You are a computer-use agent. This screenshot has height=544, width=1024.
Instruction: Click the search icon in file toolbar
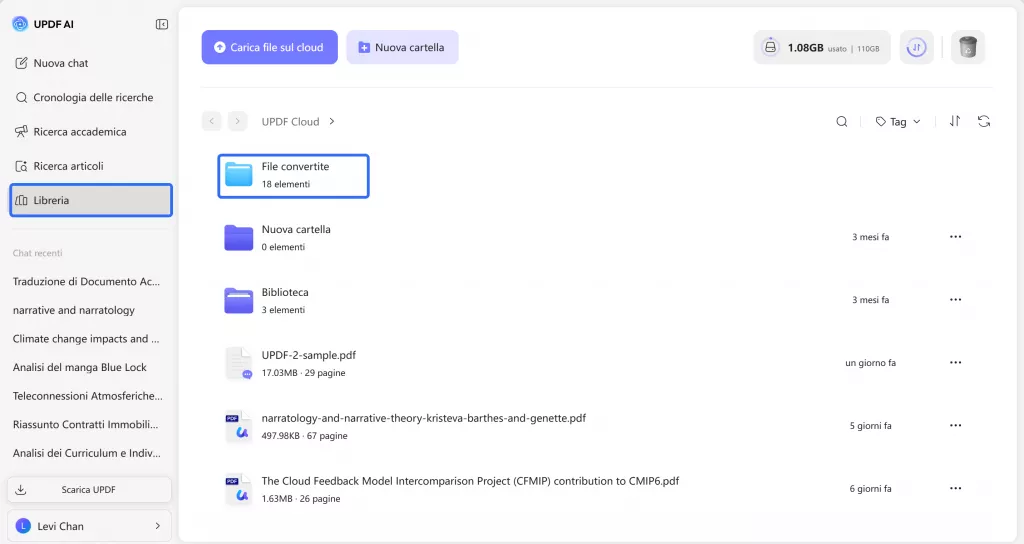(x=842, y=122)
